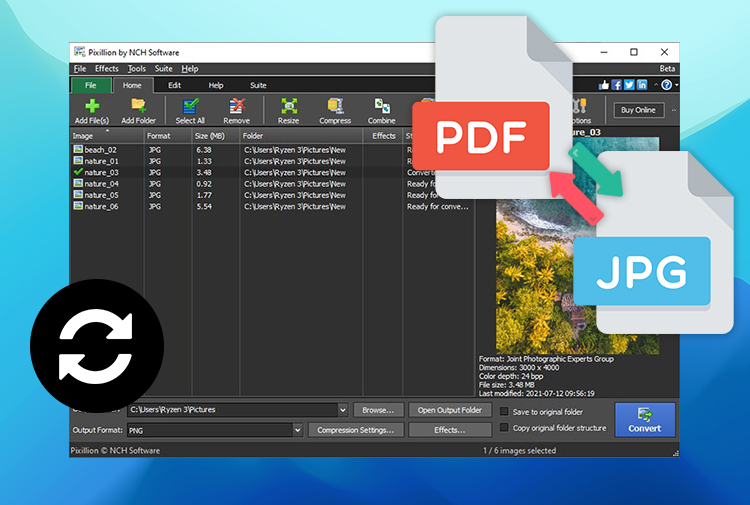Select the nature_05 file name
The height and width of the screenshot is (505, 750).
point(101,195)
